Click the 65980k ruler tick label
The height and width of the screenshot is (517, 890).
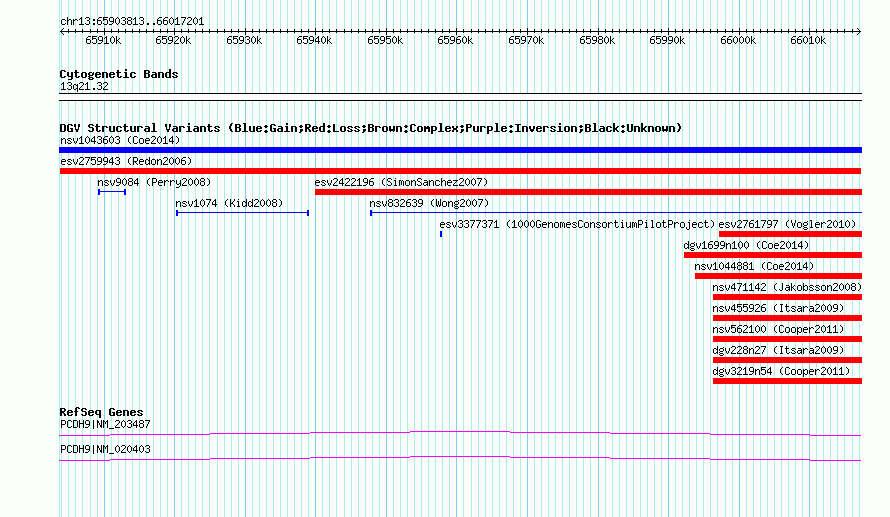click(597, 41)
